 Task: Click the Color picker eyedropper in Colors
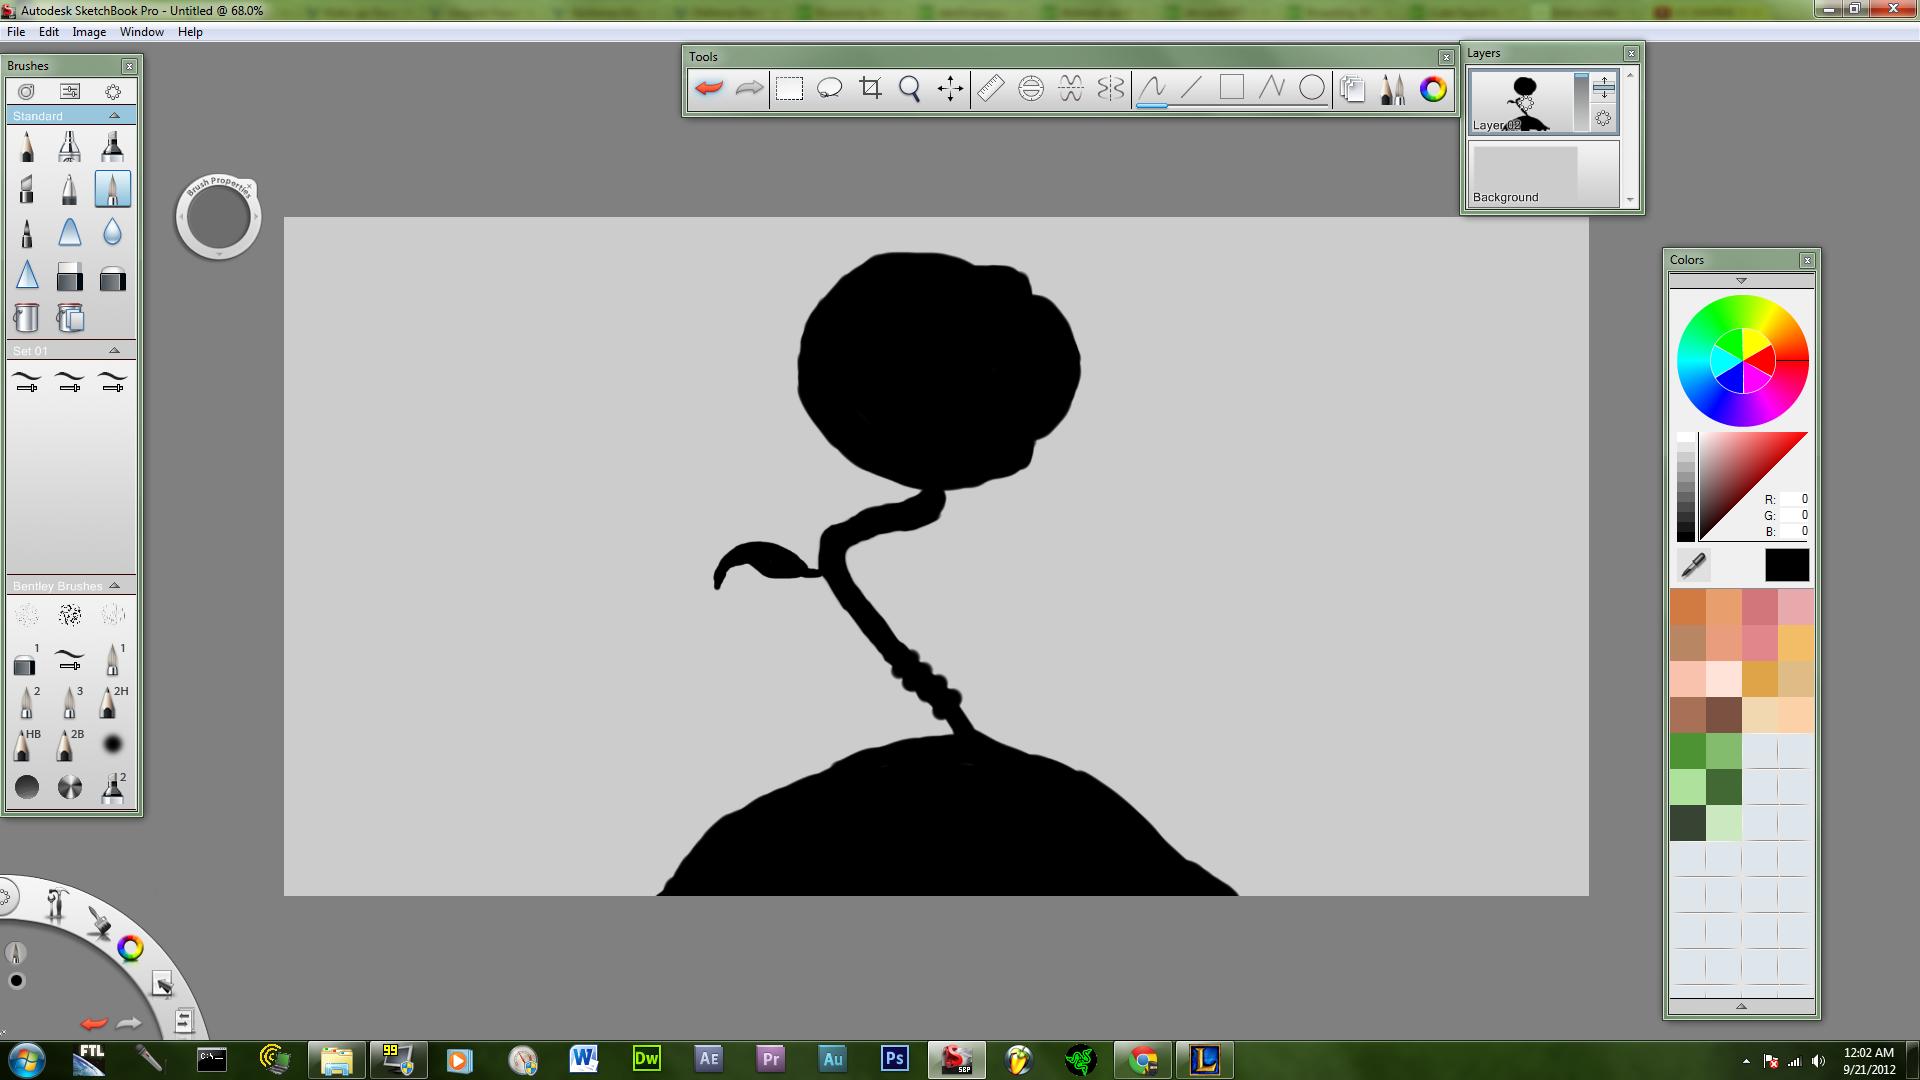tap(1693, 566)
